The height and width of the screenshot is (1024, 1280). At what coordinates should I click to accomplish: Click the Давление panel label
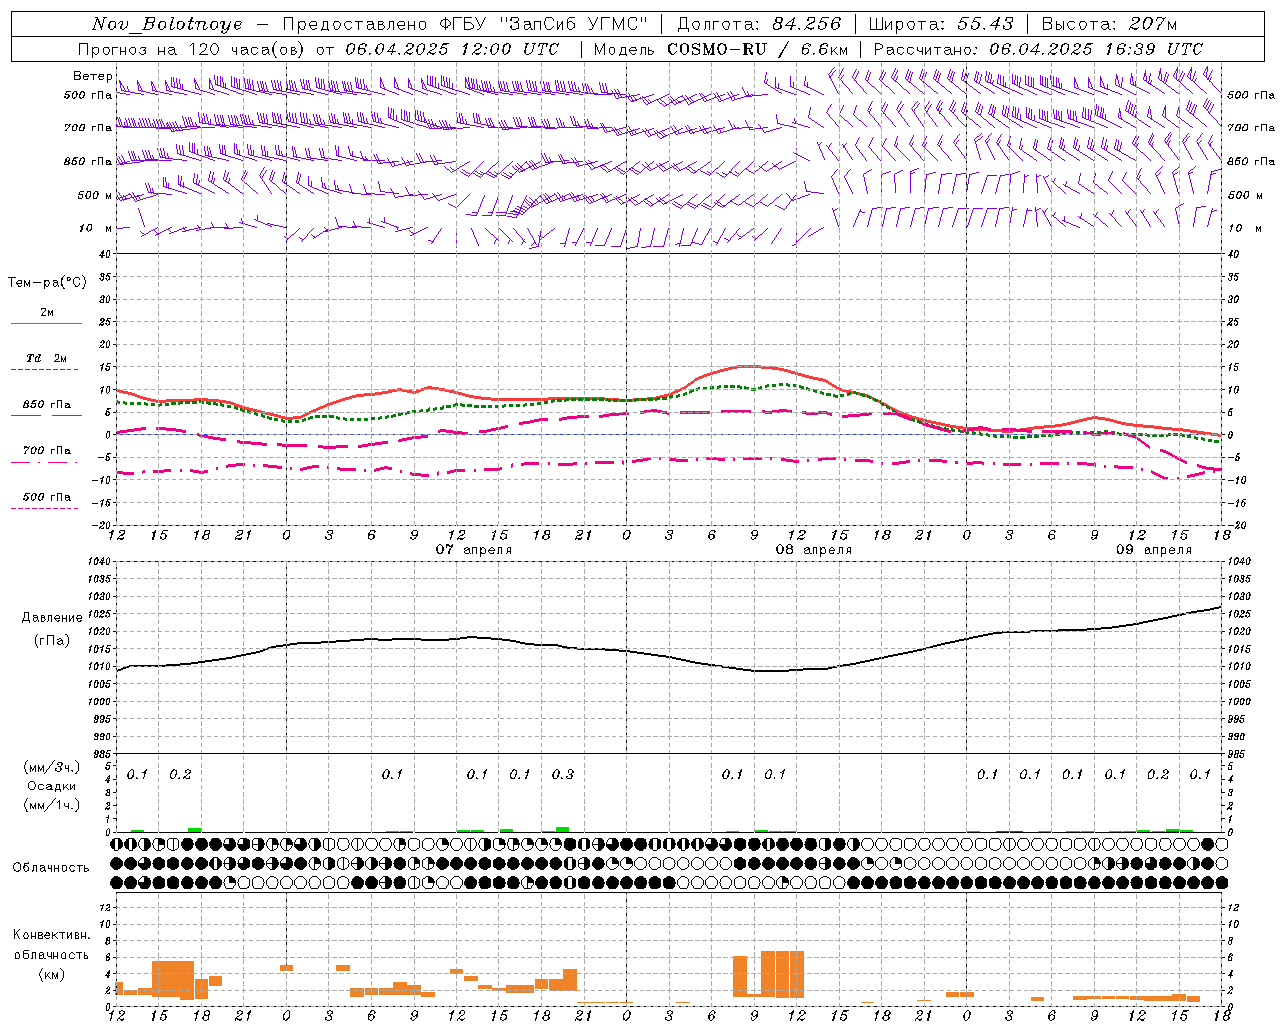tap(52, 617)
